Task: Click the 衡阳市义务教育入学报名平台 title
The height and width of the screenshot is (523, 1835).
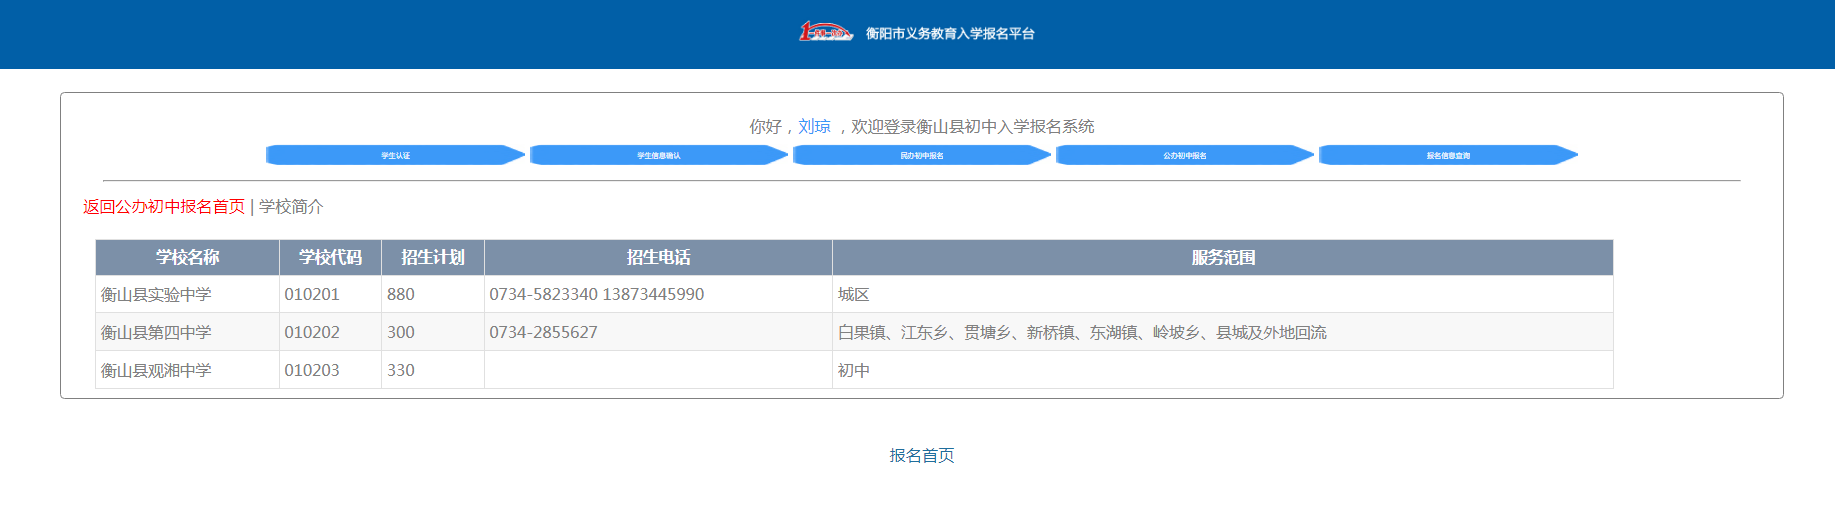Action: click(x=950, y=34)
